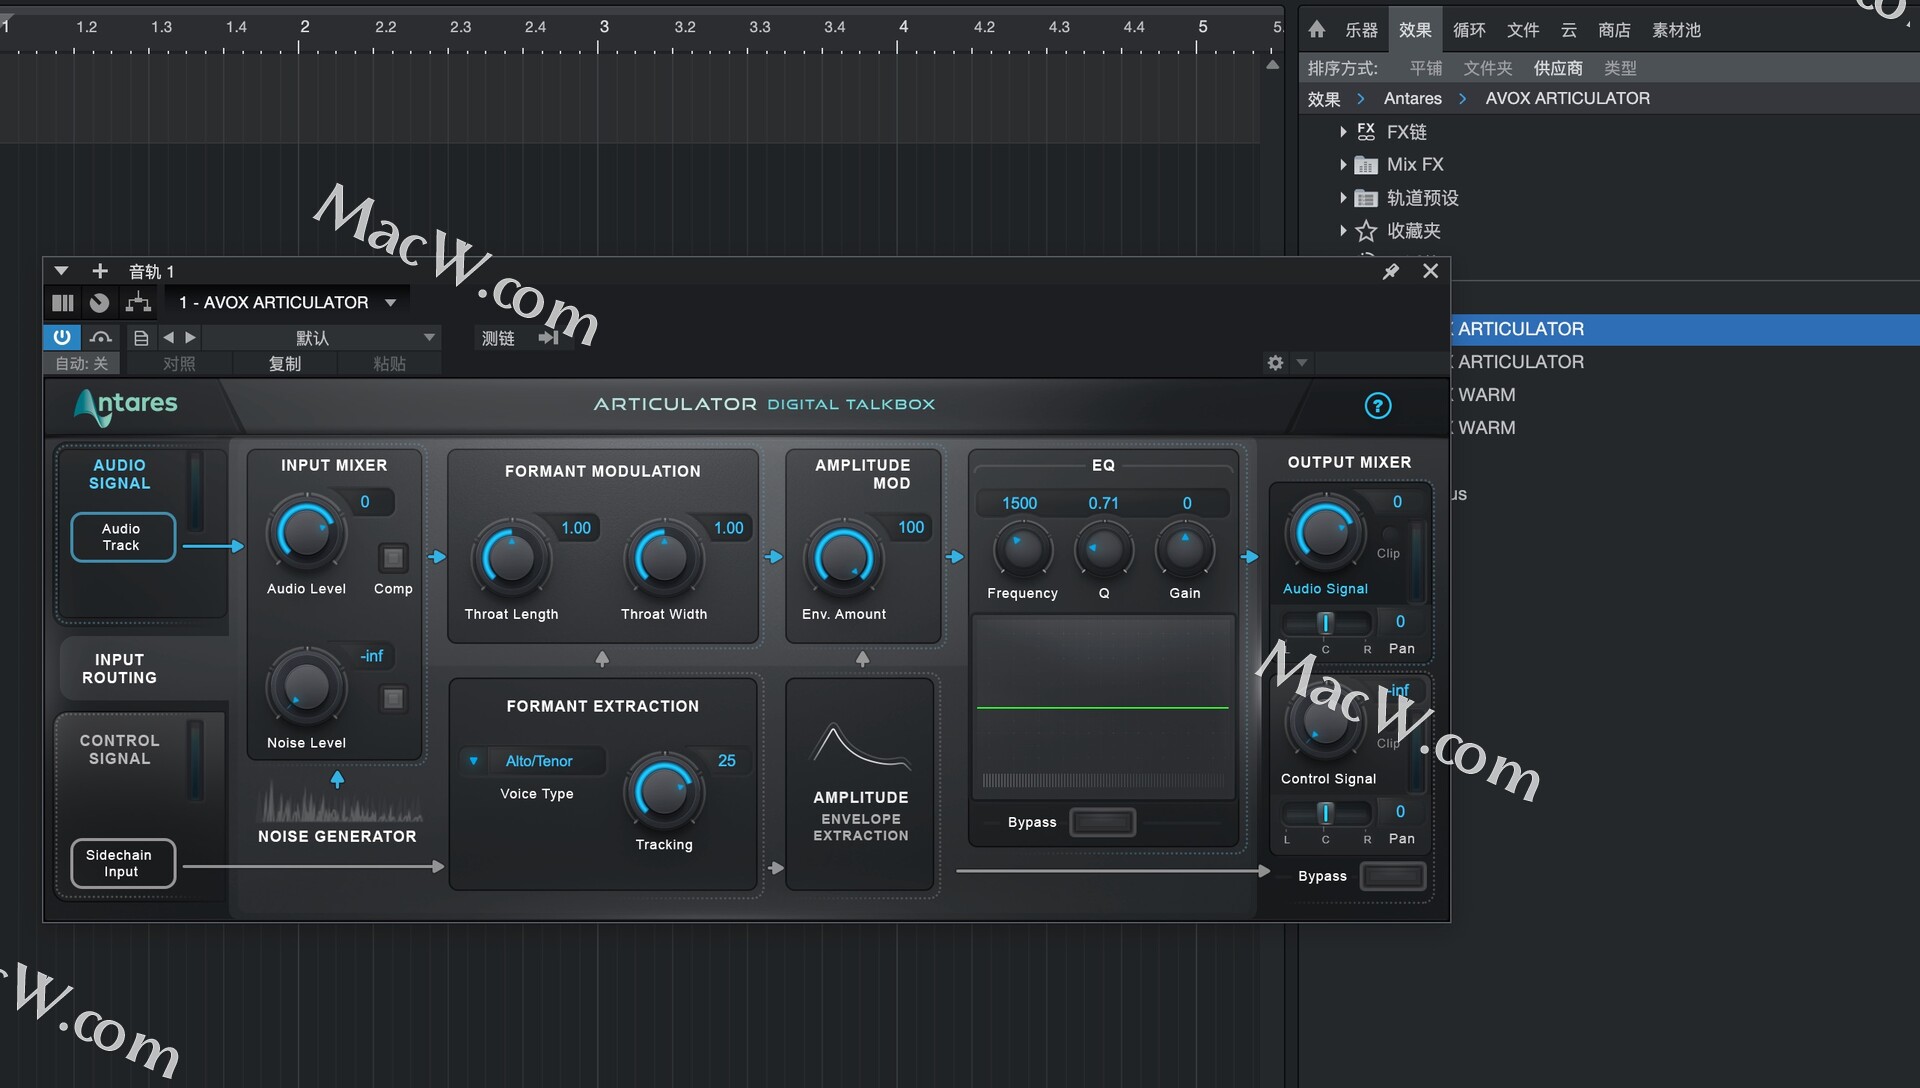Click the 复制 copy button
Image resolution: width=1920 pixels, height=1088 pixels.
pos(285,364)
